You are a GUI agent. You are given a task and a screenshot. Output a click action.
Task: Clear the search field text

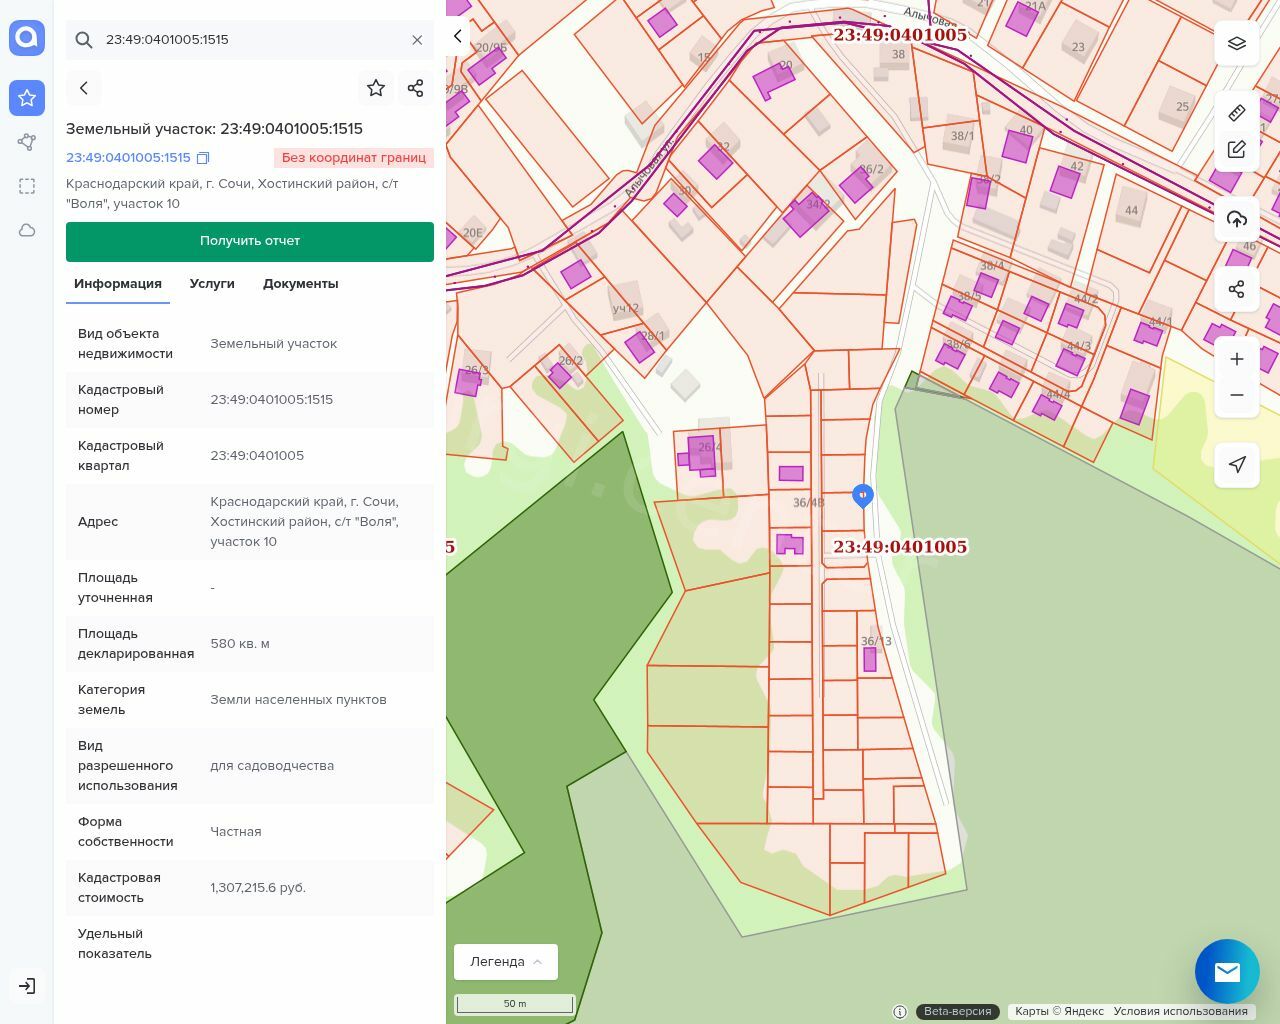click(x=417, y=40)
